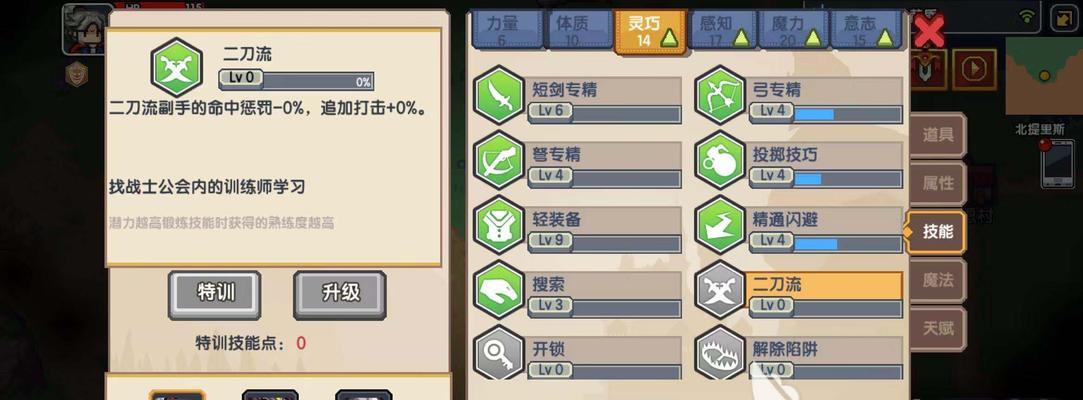Viewport: 1083px width, 400px height.
Task: Select the 搜索 search skill icon
Action: [499, 290]
